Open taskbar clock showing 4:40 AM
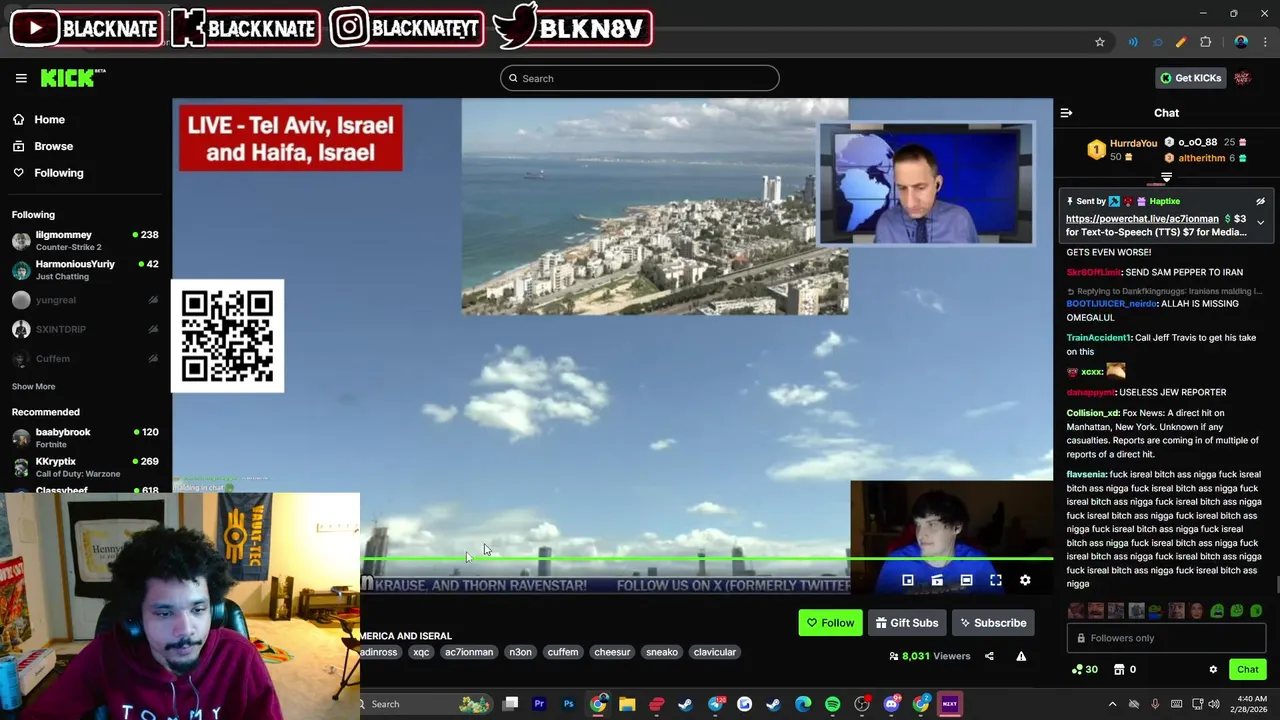Screen dimensions: 1280x720 click(1251, 704)
